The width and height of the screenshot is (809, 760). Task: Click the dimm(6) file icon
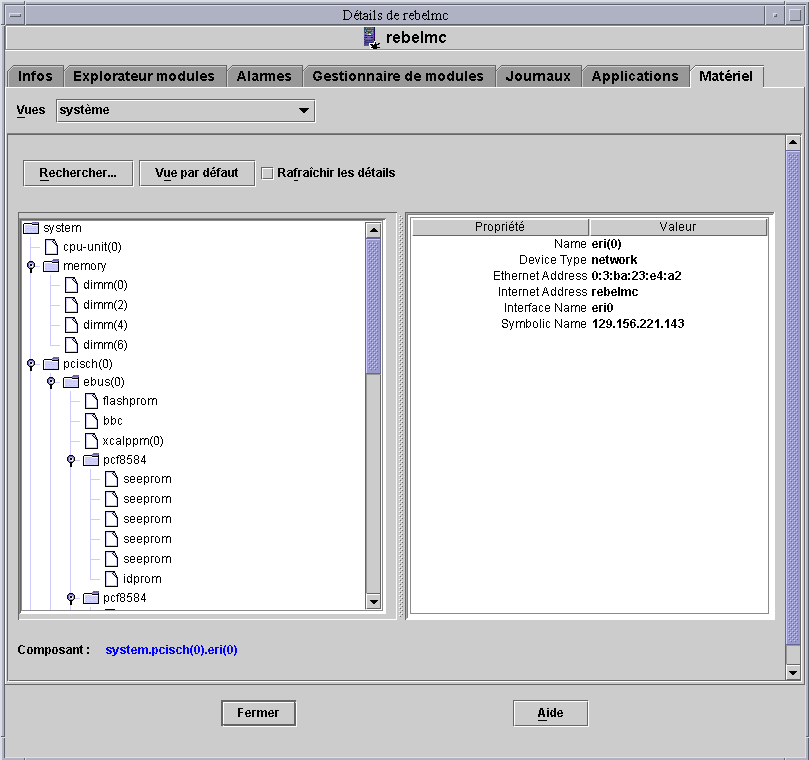point(71,345)
